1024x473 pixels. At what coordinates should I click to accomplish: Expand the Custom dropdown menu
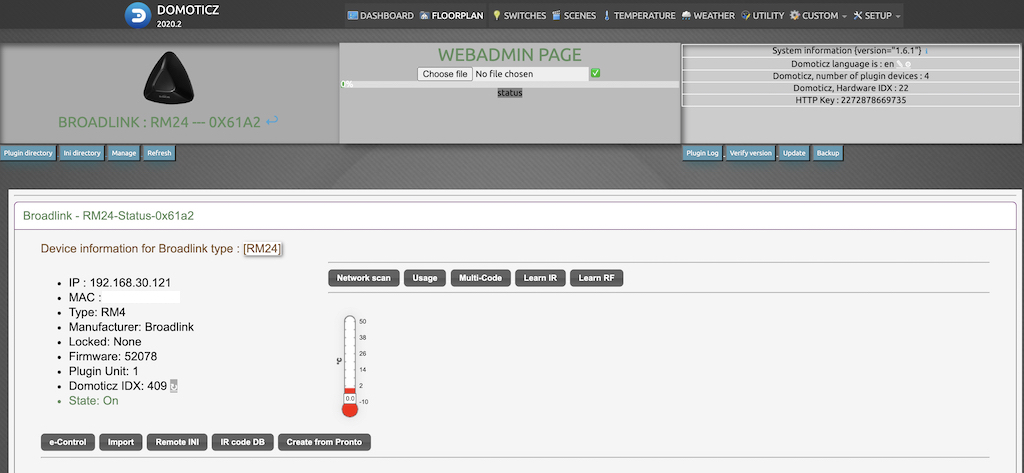click(x=818, y=16)
